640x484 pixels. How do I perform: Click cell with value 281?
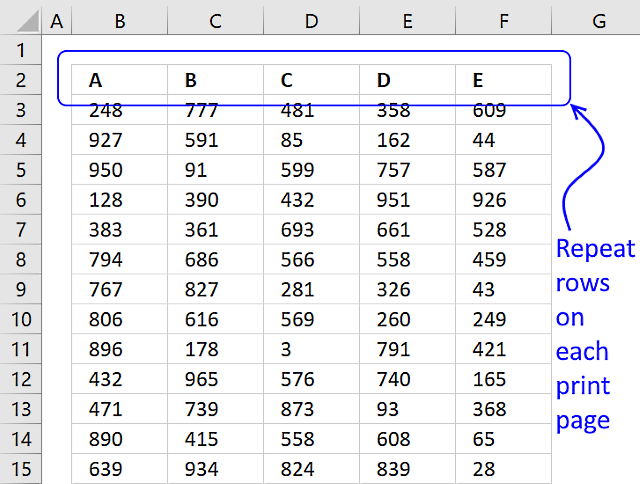[x=311, y=289]
